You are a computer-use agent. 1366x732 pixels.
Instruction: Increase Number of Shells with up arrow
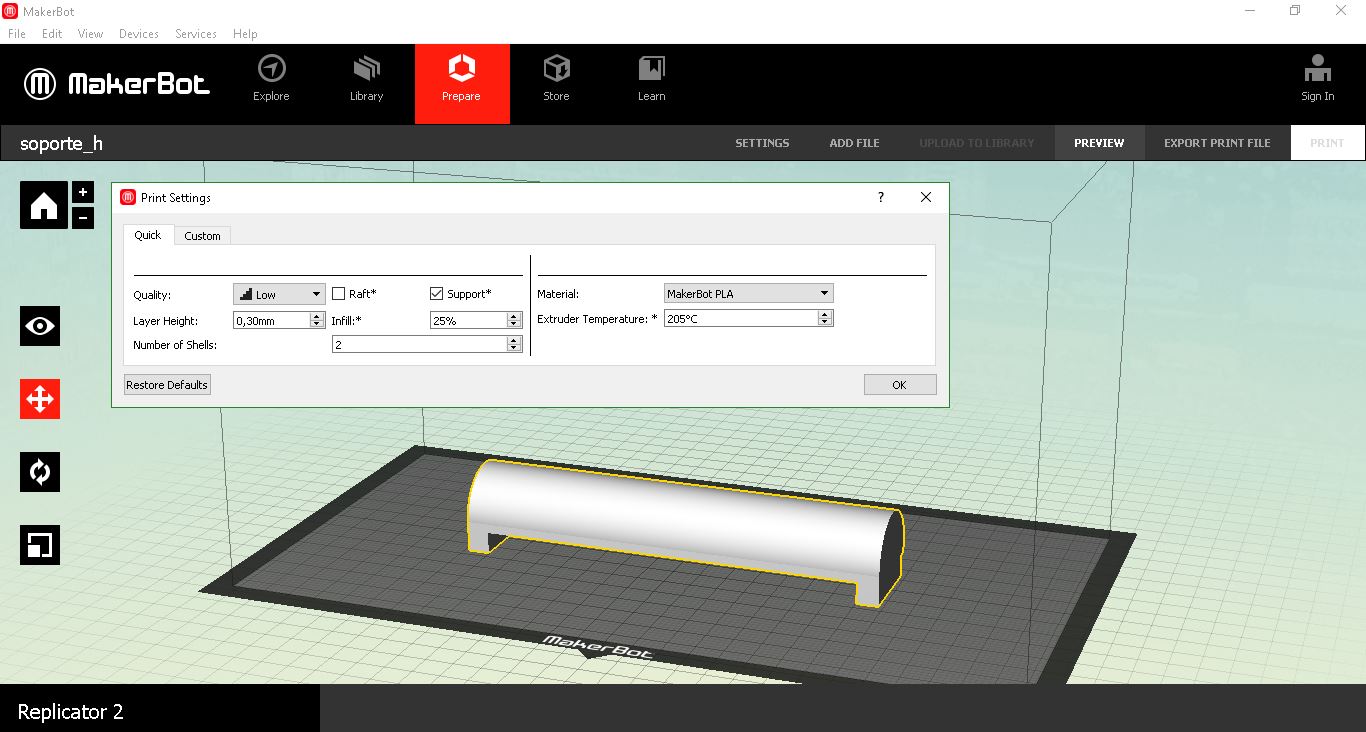[515, 340]
